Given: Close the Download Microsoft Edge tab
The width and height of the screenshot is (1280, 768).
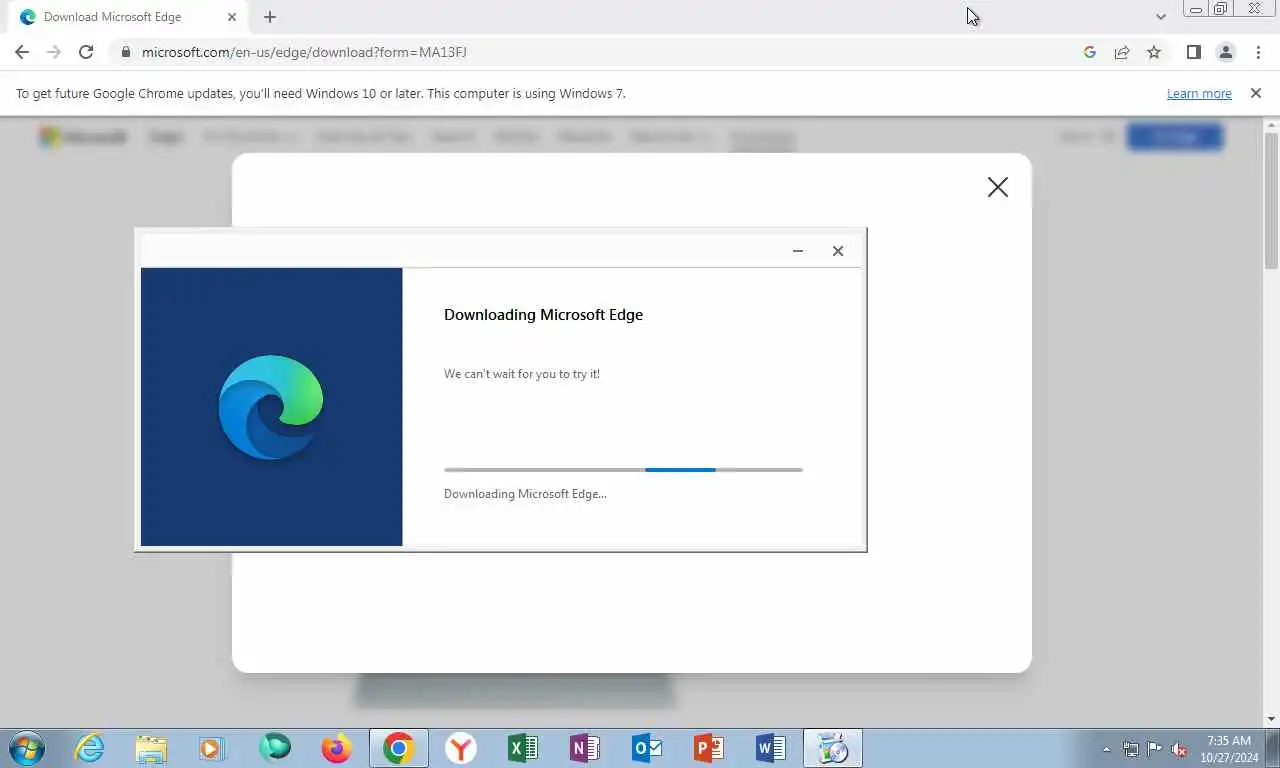Looking at the screenshot, I should (x=232, y=17).
